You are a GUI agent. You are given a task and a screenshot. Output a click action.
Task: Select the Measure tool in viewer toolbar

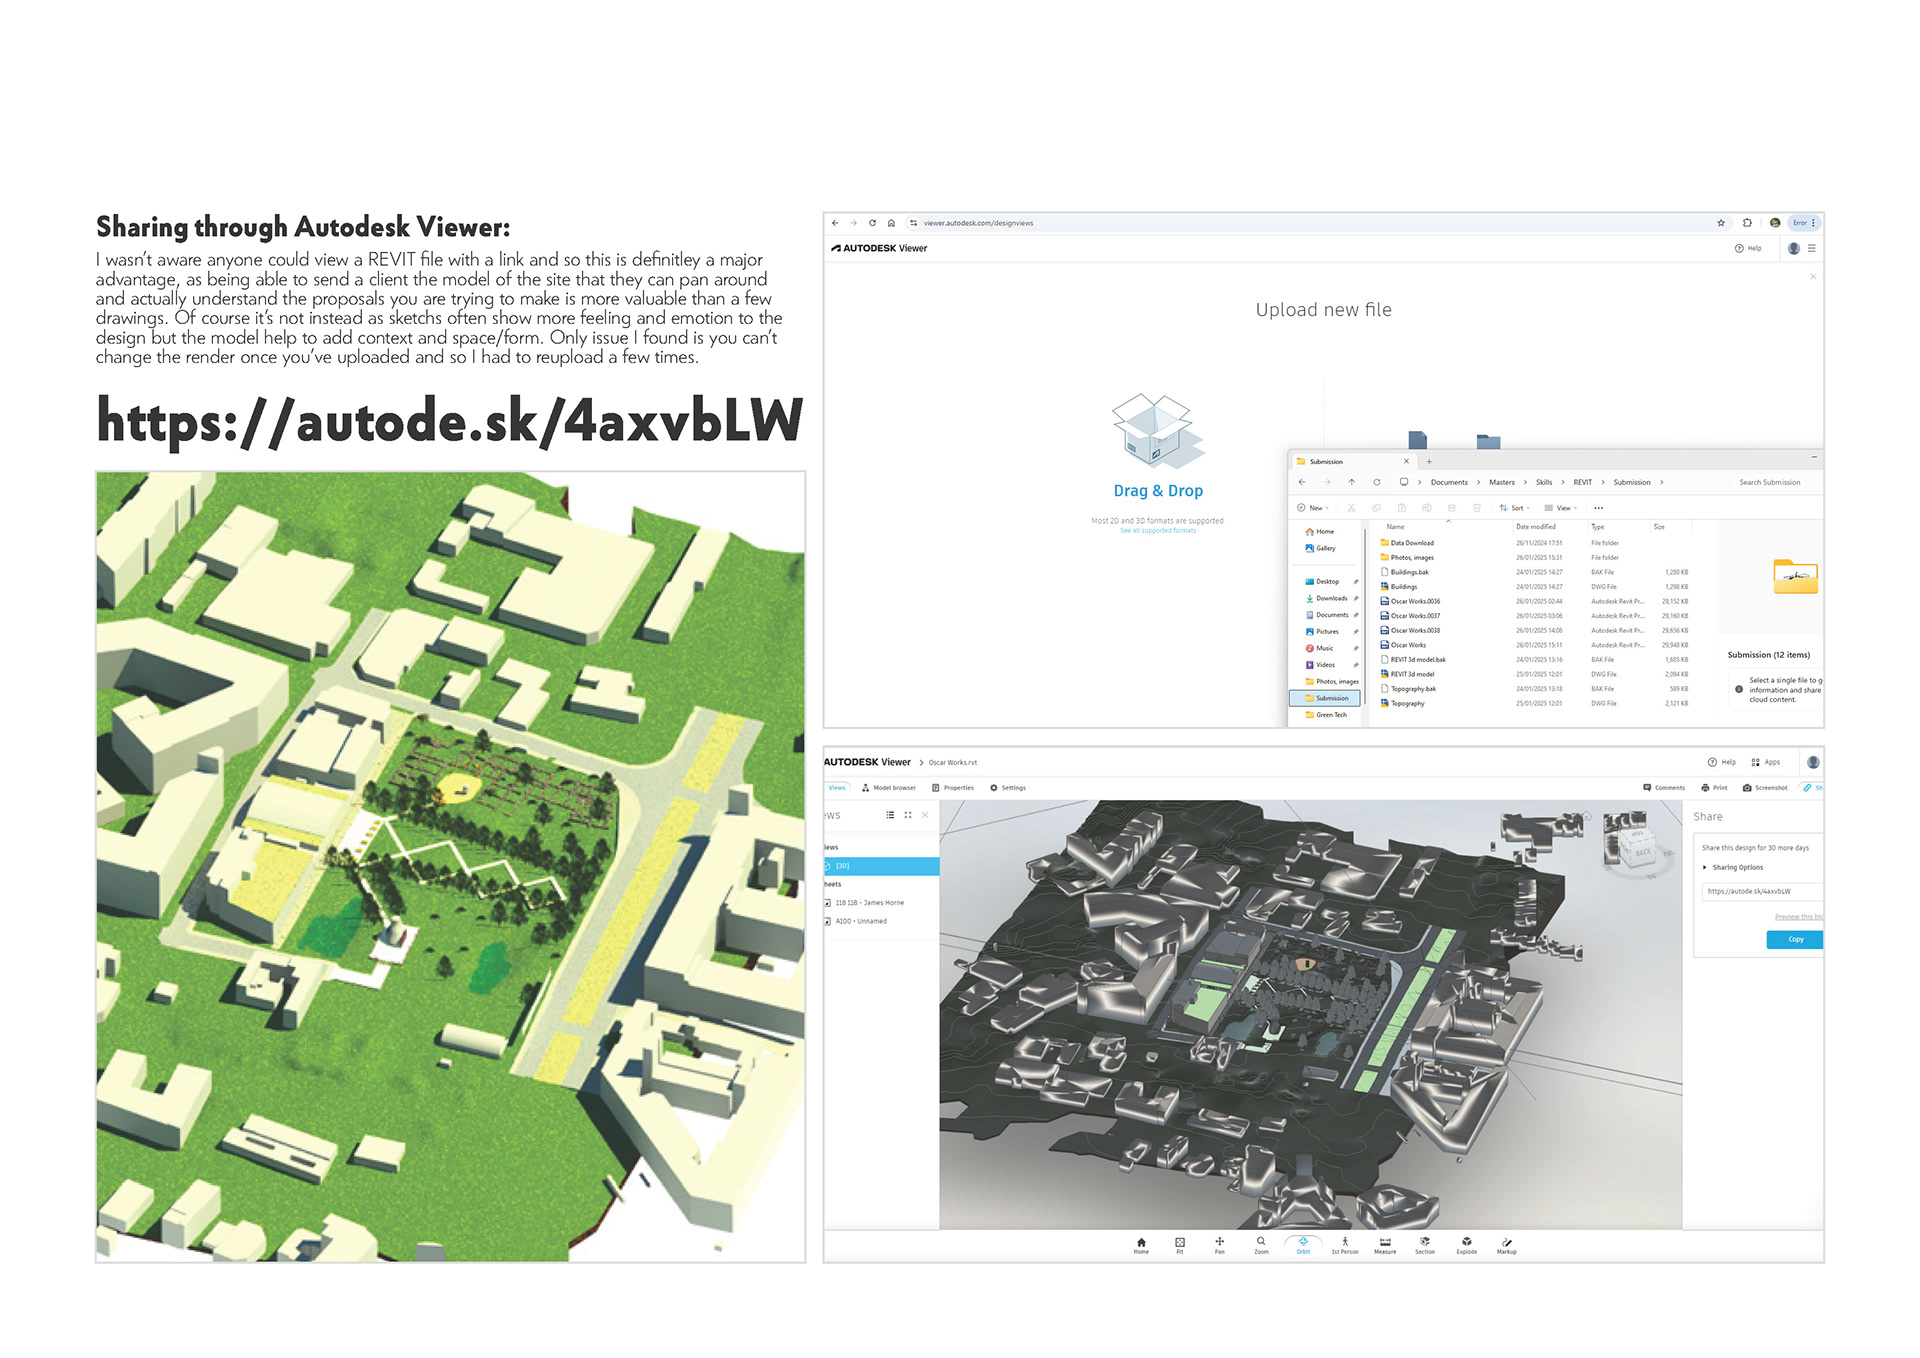point(1384,1244)
